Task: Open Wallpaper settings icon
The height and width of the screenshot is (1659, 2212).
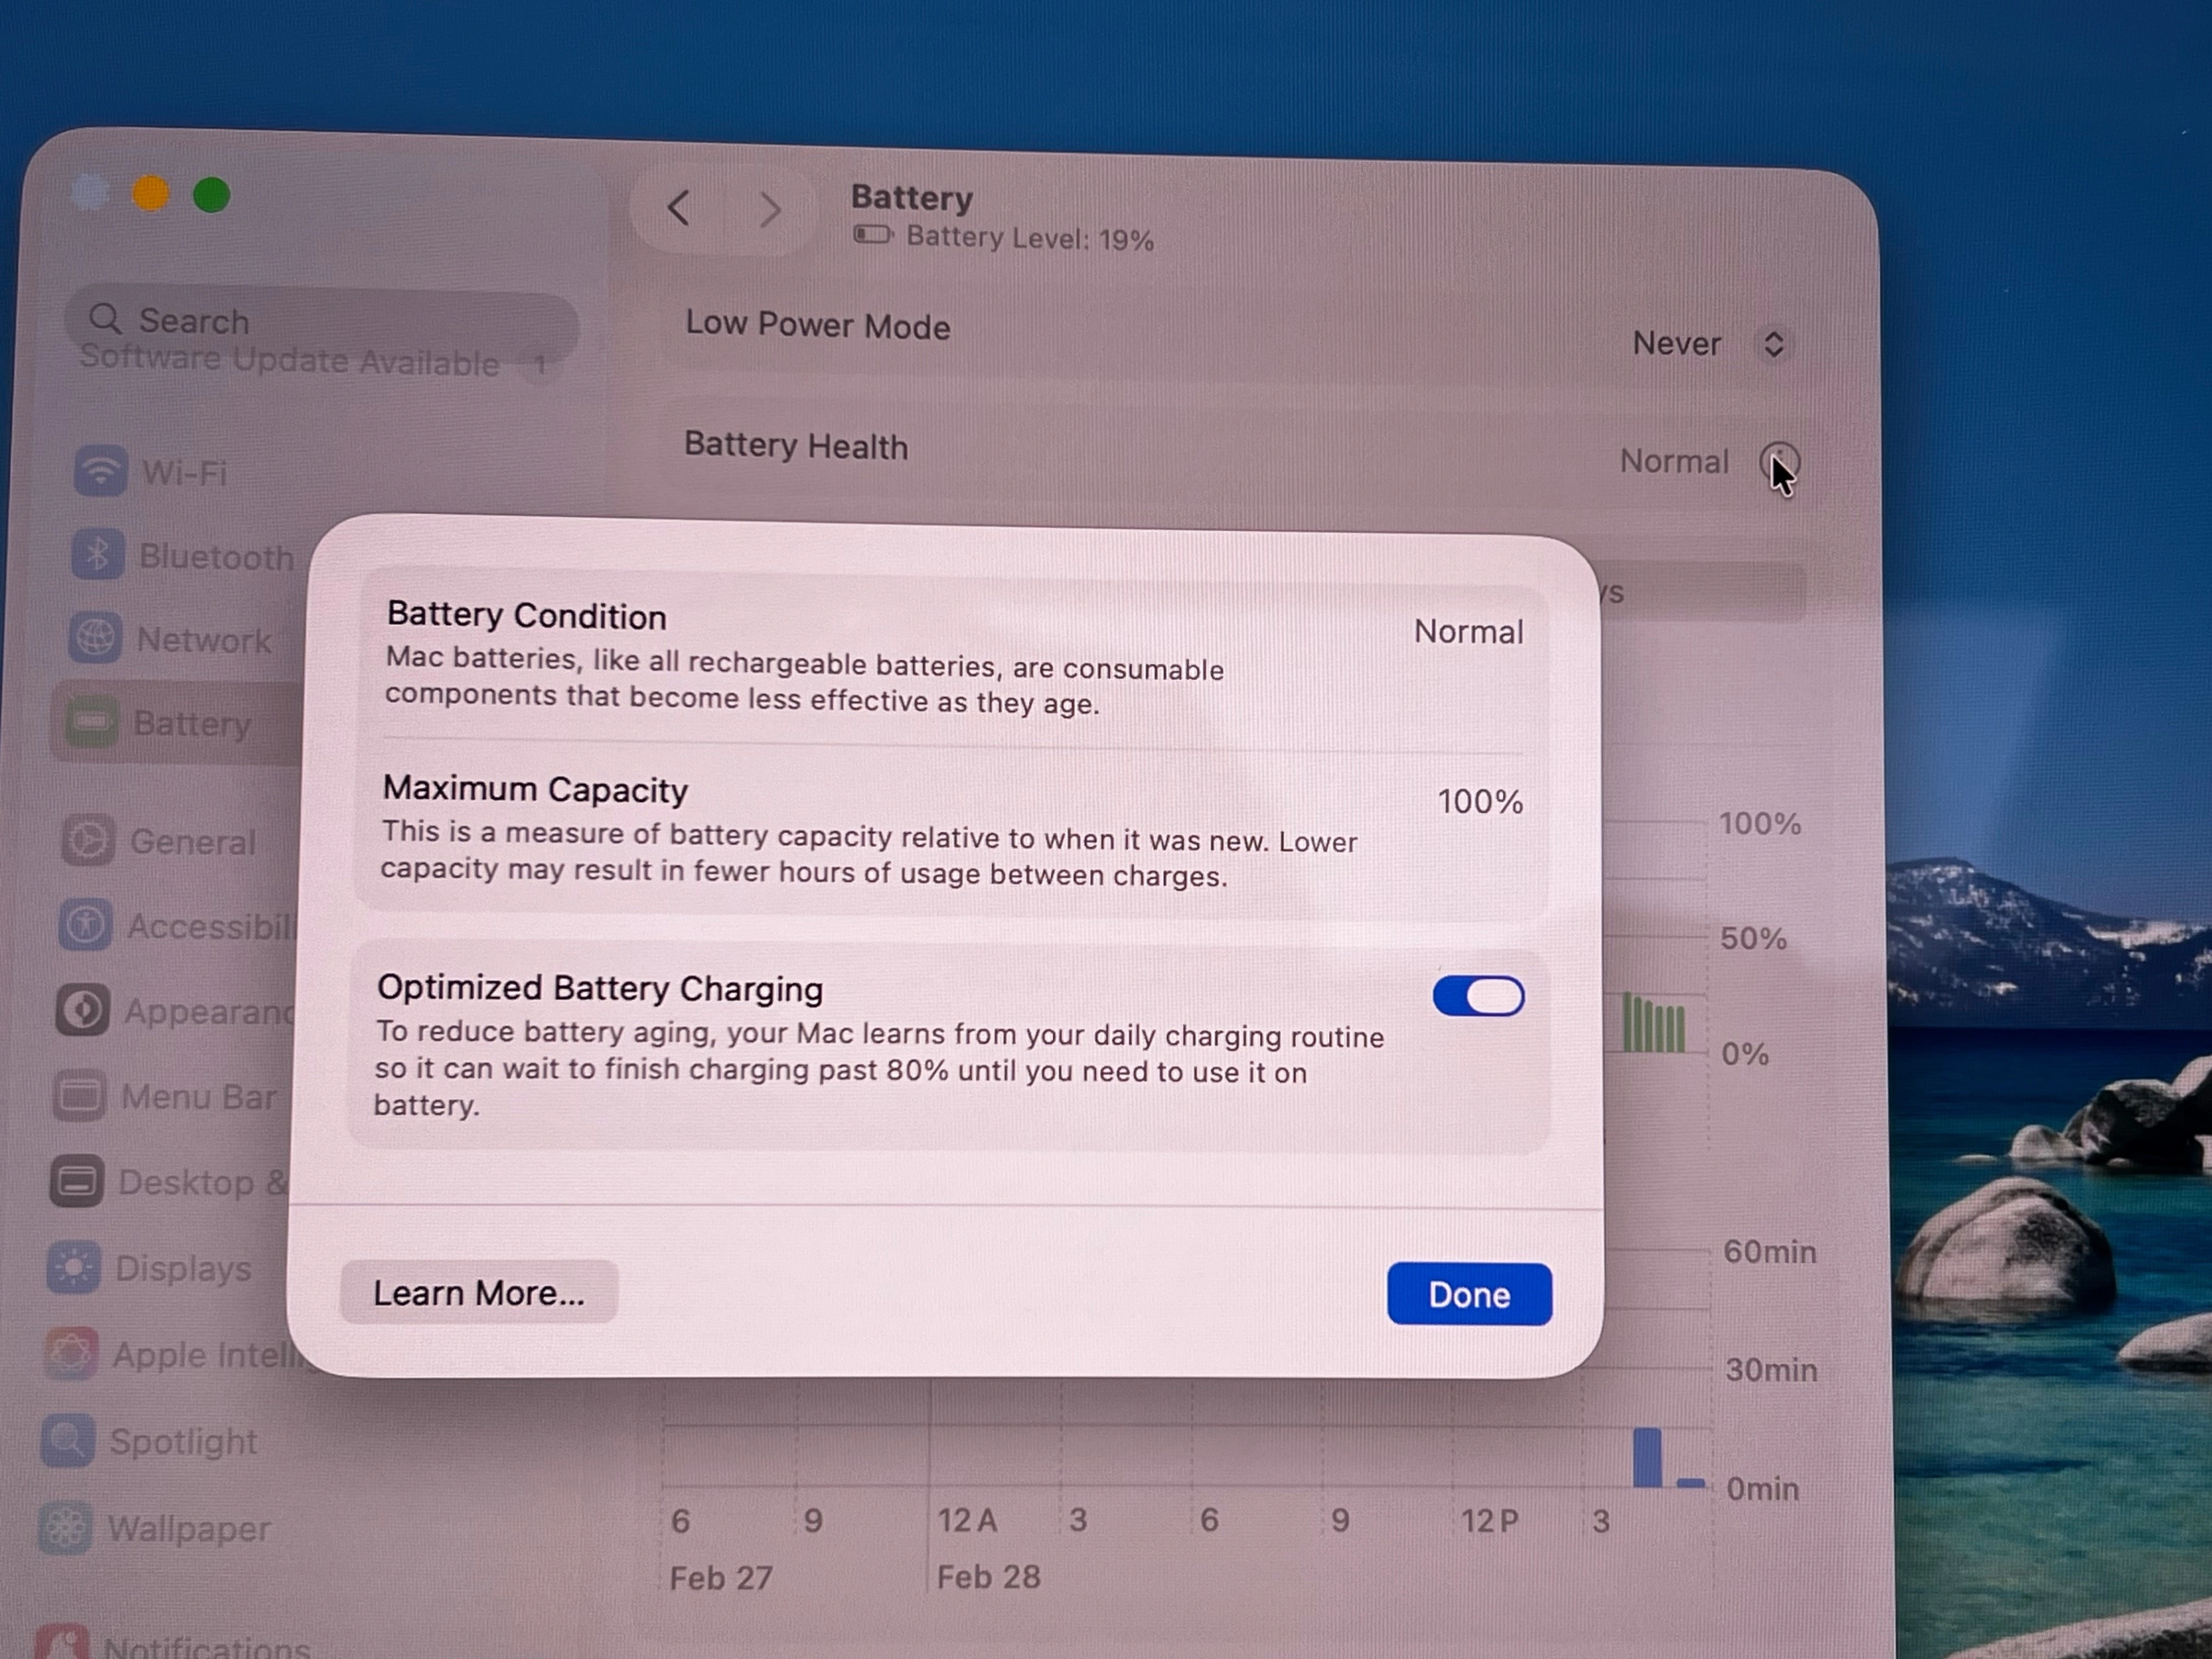Action: (x=66, y=1528)
